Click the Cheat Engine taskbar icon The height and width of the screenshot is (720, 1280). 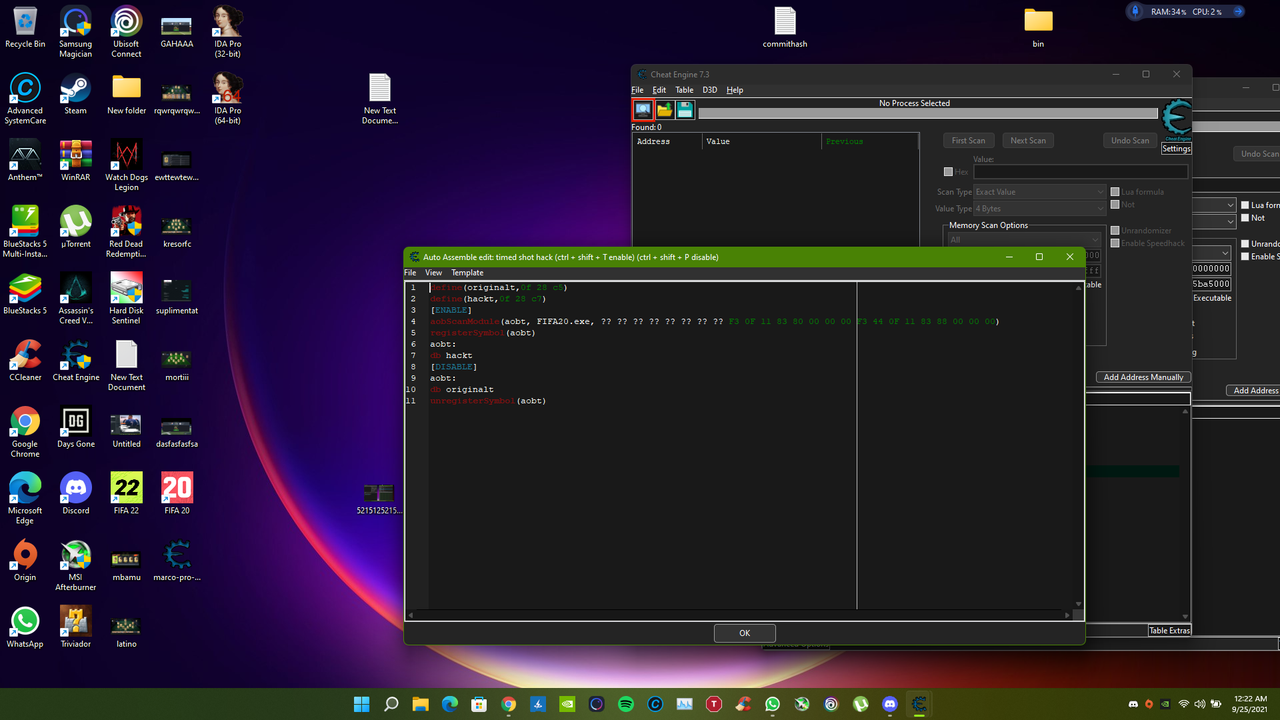pyautogui.click(x=919, y=704)
